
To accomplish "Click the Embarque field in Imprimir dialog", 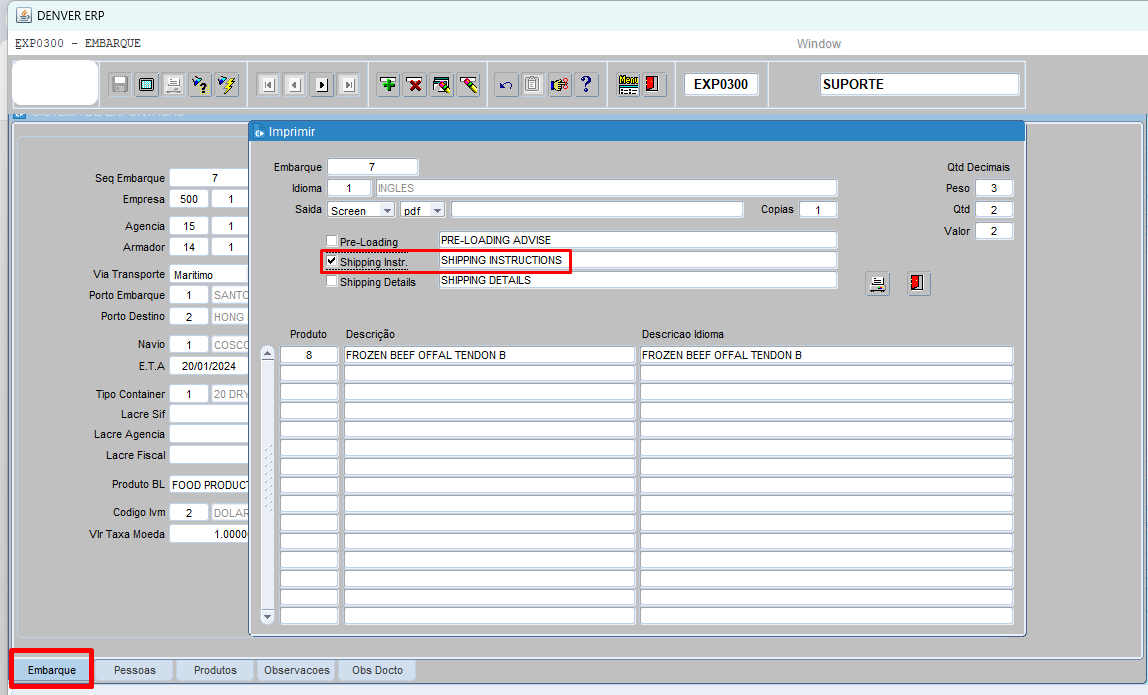I will tap(373, 167).
